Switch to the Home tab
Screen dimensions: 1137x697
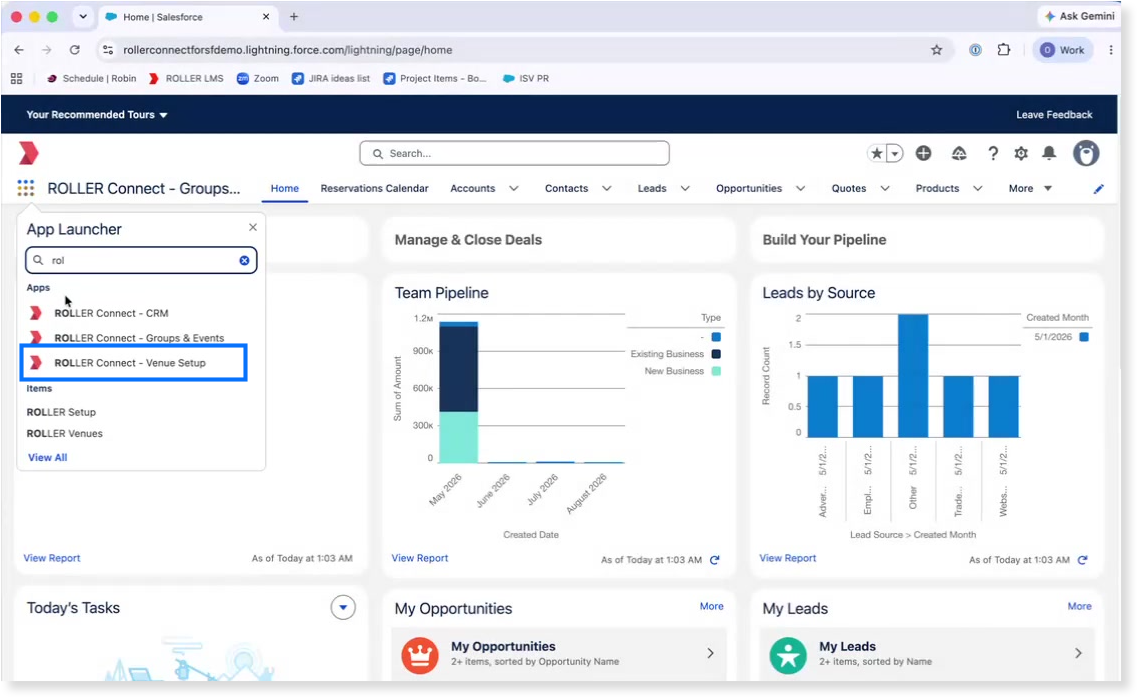tap(284, 189)
